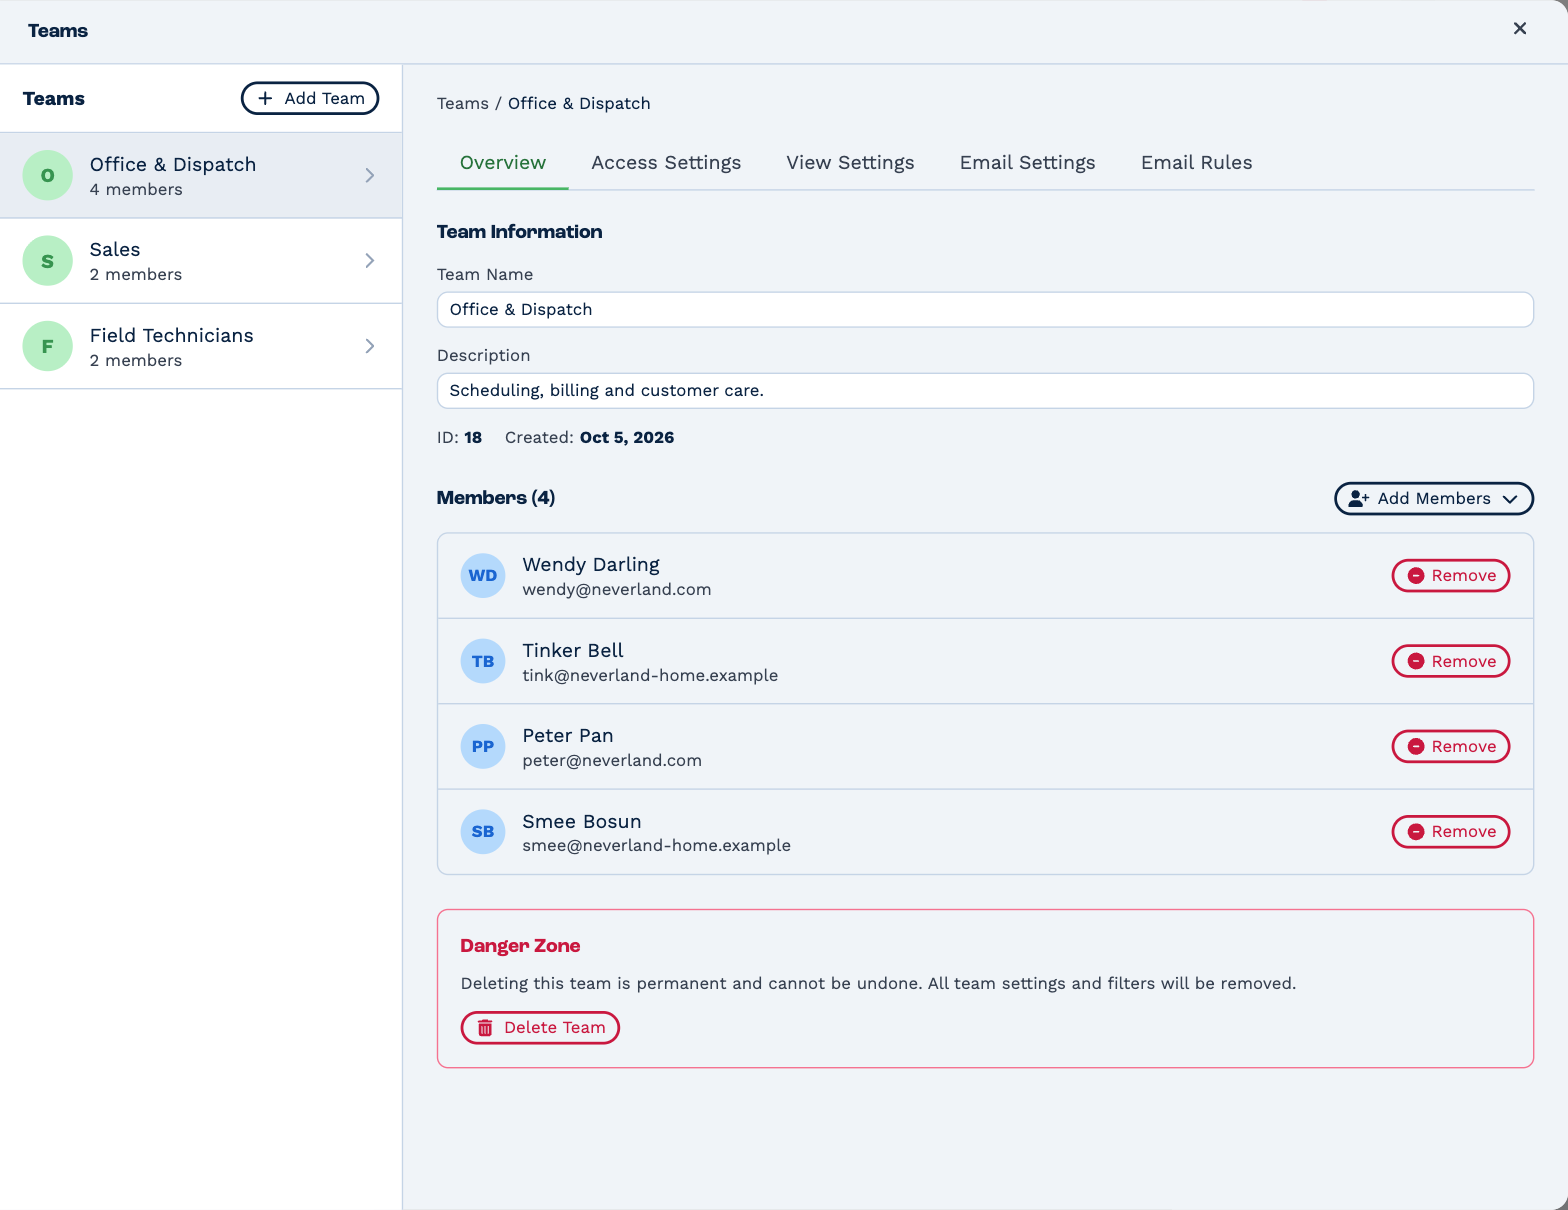This screenshot has width=1568, height=1210.
Task: Click the PP avatar for Peter Pan
Action: point(483,747)
